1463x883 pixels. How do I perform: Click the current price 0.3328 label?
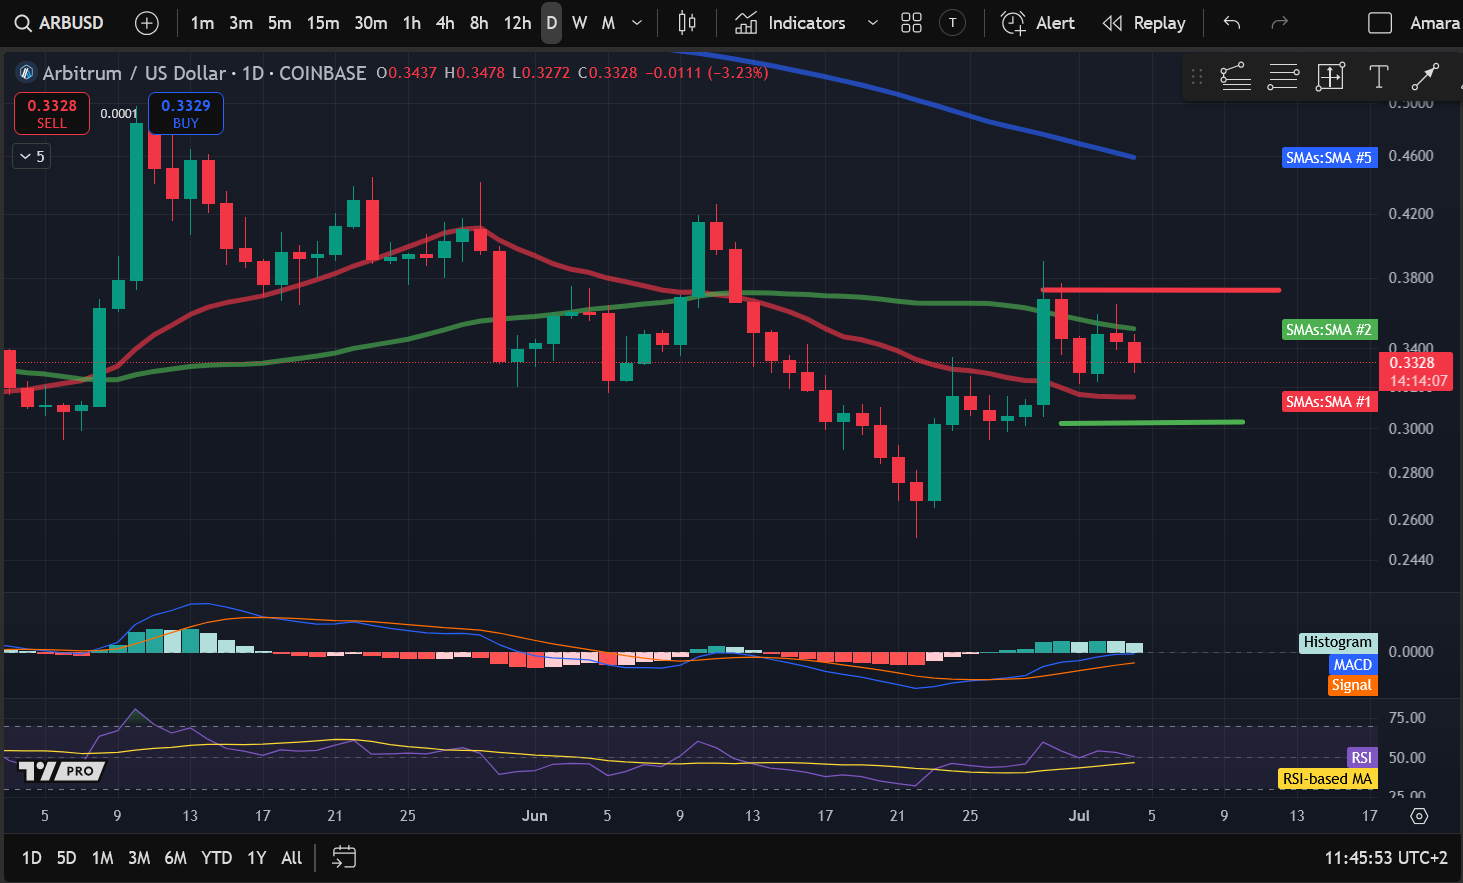1415,371
